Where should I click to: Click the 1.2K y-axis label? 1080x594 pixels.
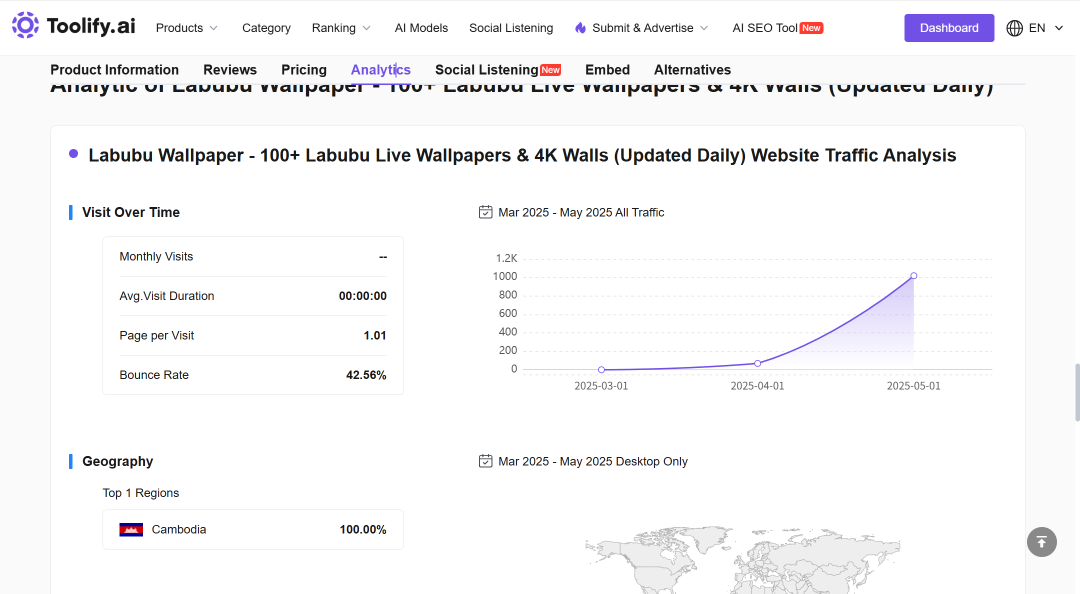[x=506, y=258]
